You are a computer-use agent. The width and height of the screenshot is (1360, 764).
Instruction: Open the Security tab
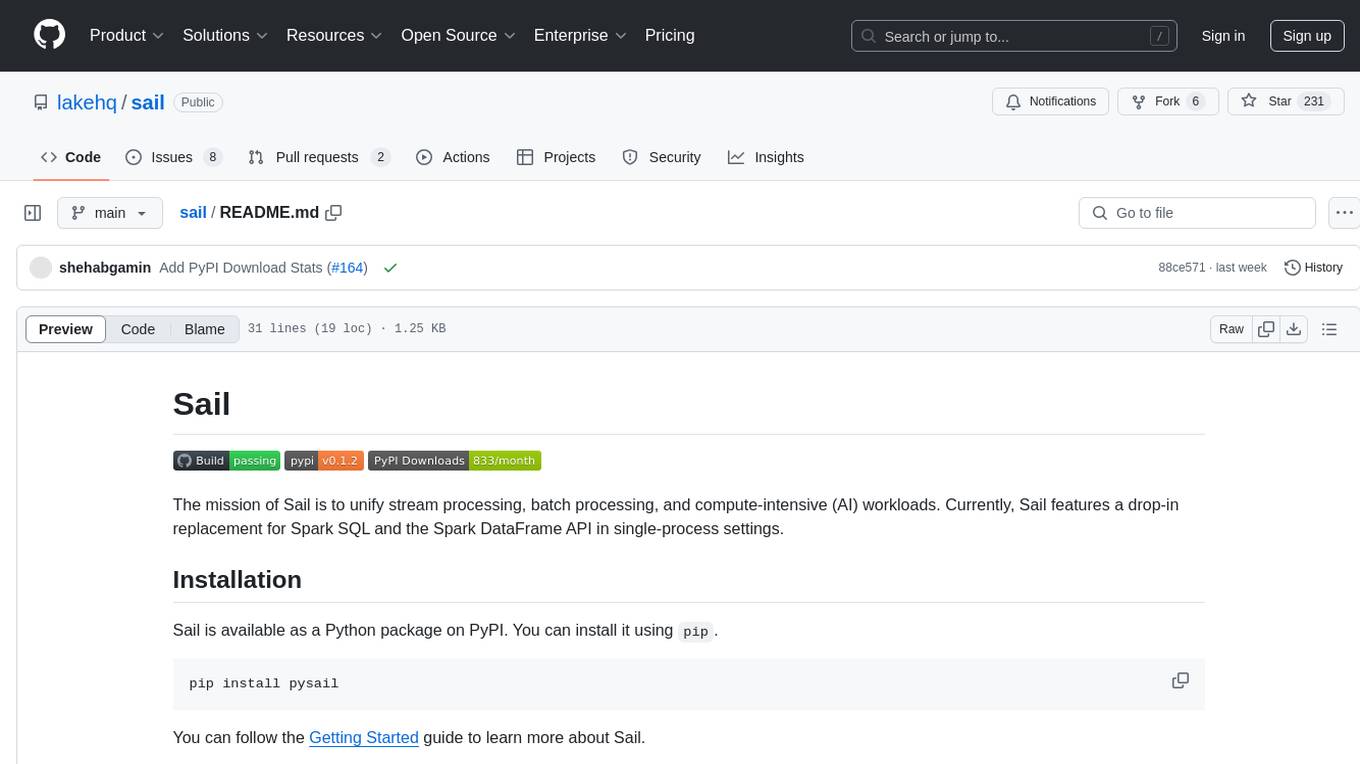point(661,157)
